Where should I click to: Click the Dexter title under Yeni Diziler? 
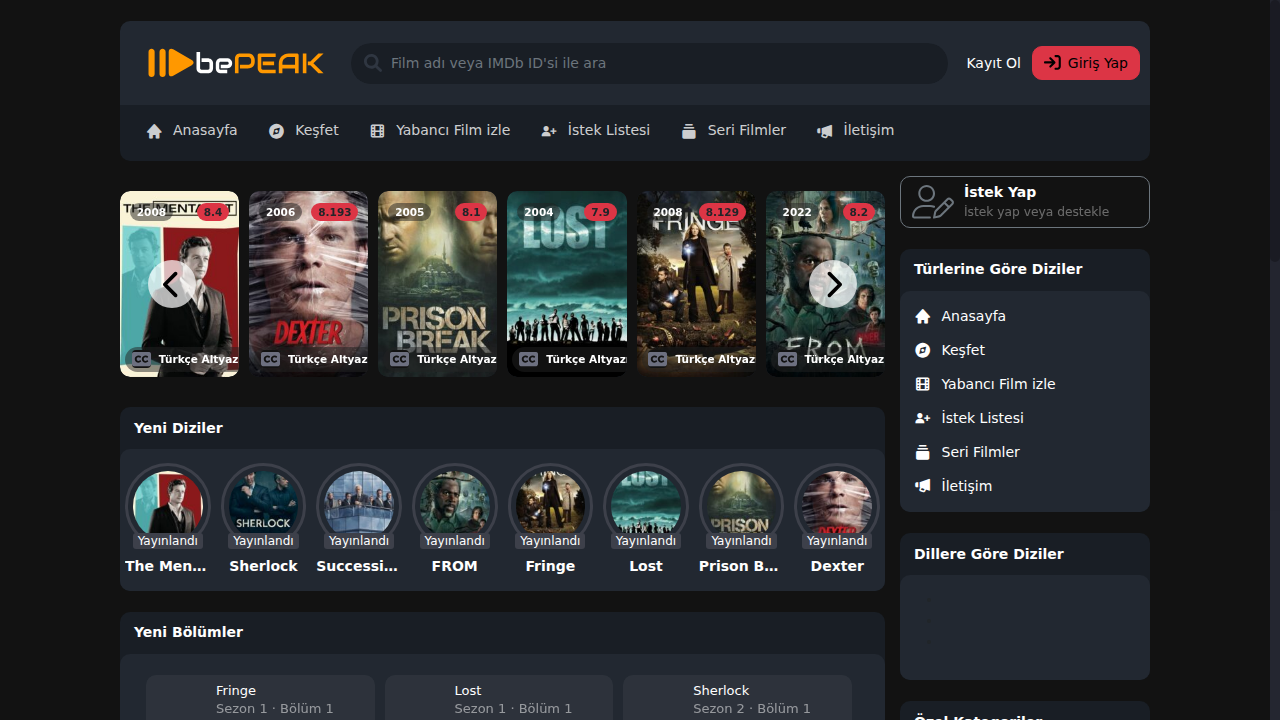click(x=837, y=566)
